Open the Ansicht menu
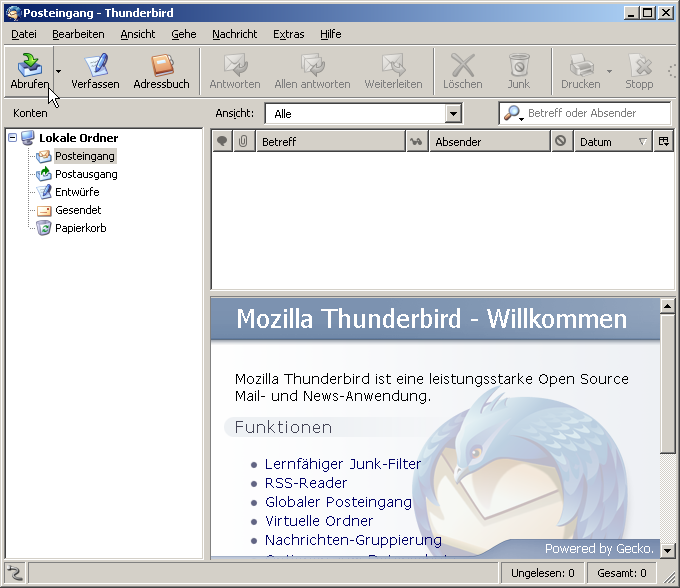This screenshot has width=680, height=588. [x=137, y=34]
